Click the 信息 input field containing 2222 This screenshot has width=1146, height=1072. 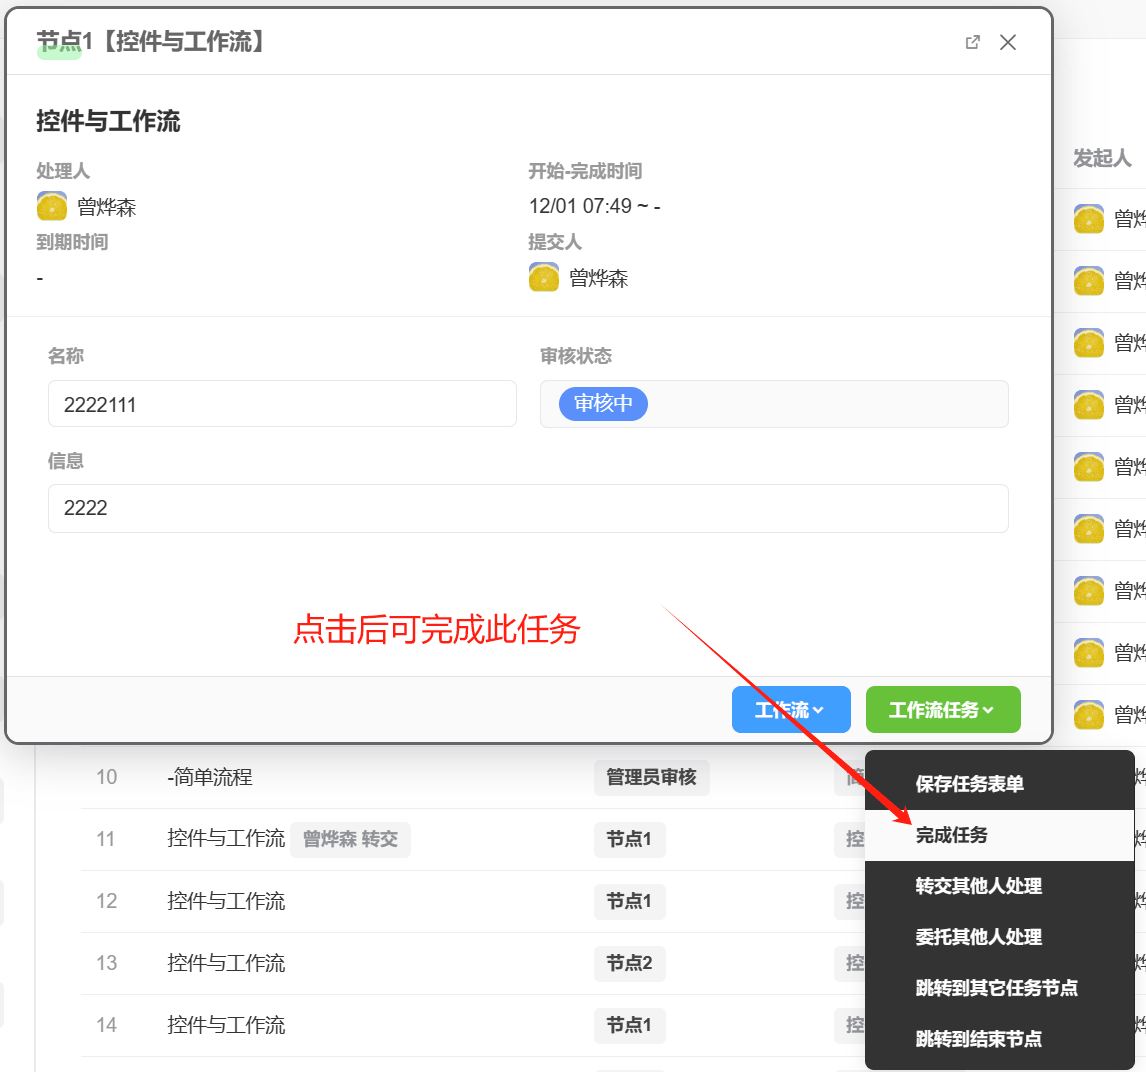point(528,508)
